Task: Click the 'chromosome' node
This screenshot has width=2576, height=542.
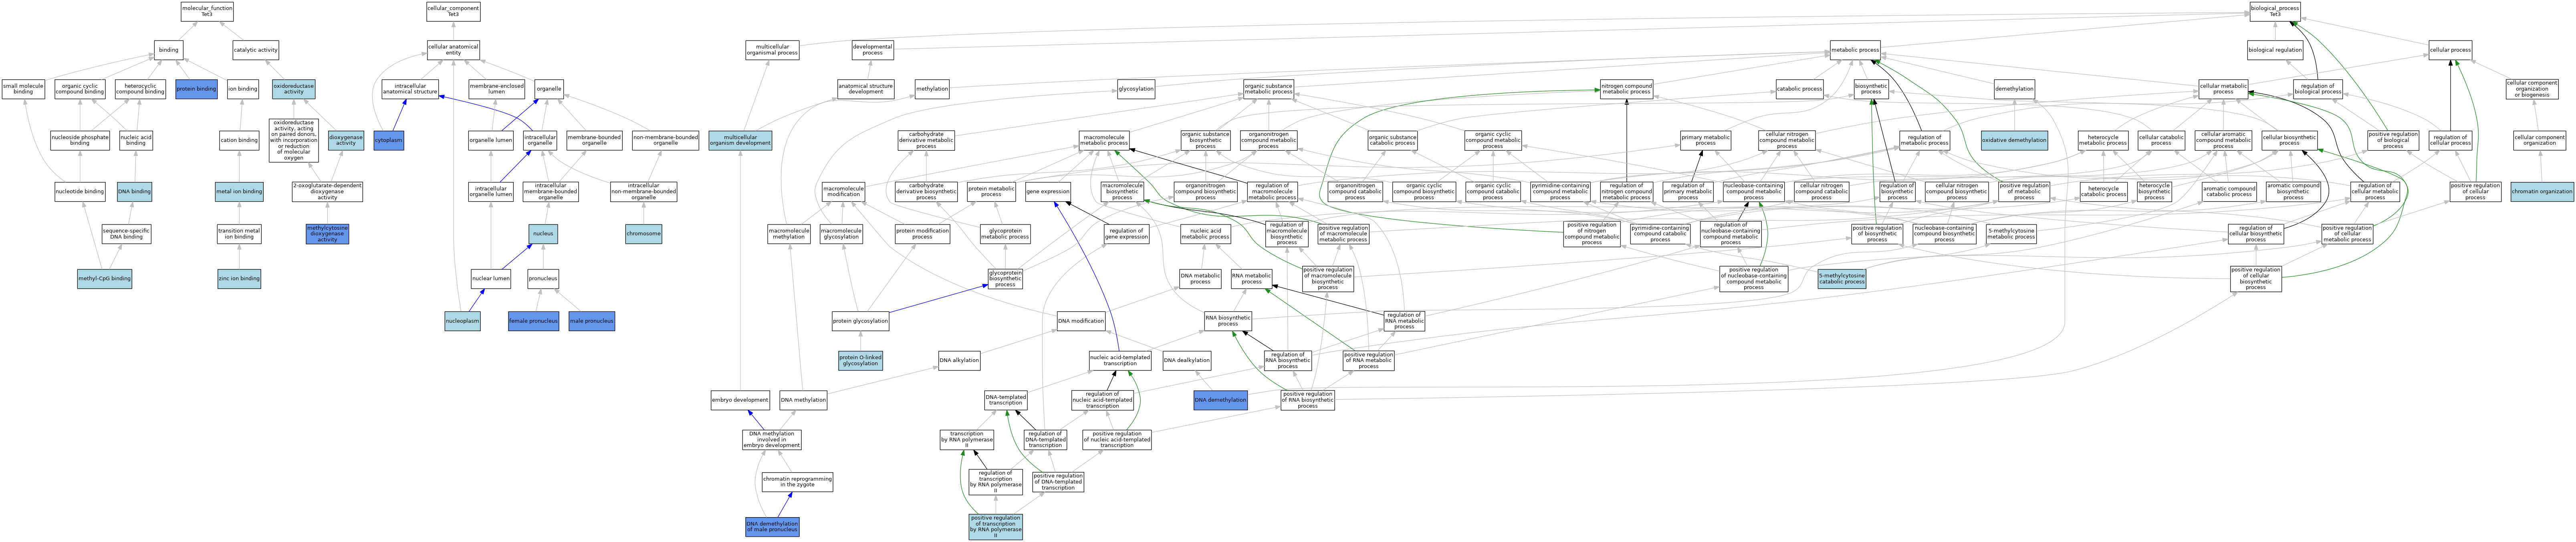Action: point(643,234)
